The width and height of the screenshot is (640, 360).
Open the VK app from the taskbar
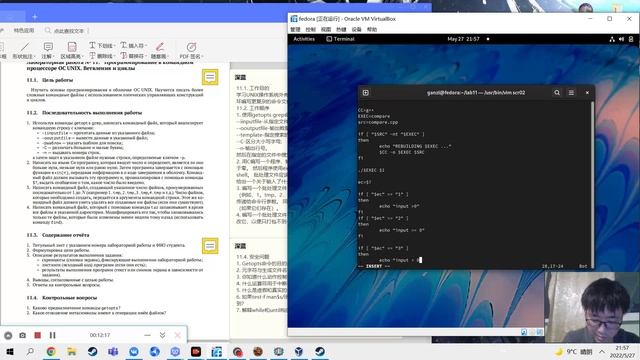pos(134,351)
